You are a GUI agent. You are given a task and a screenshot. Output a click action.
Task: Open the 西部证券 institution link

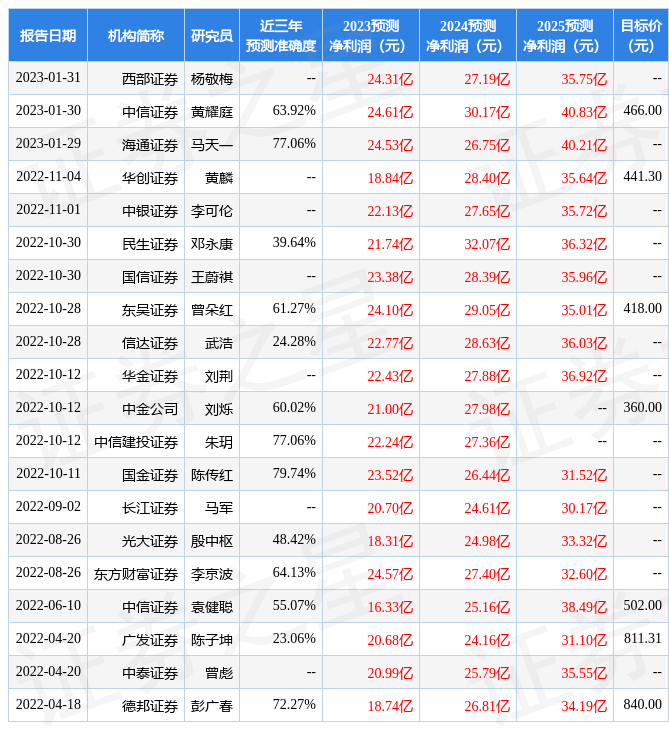coord(150,79)
